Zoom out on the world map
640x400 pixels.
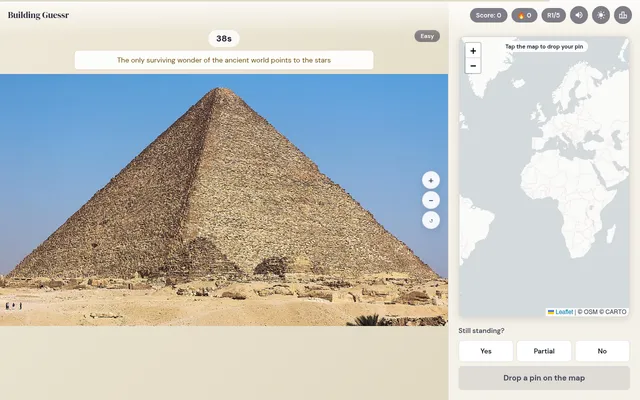pos(473,66)
